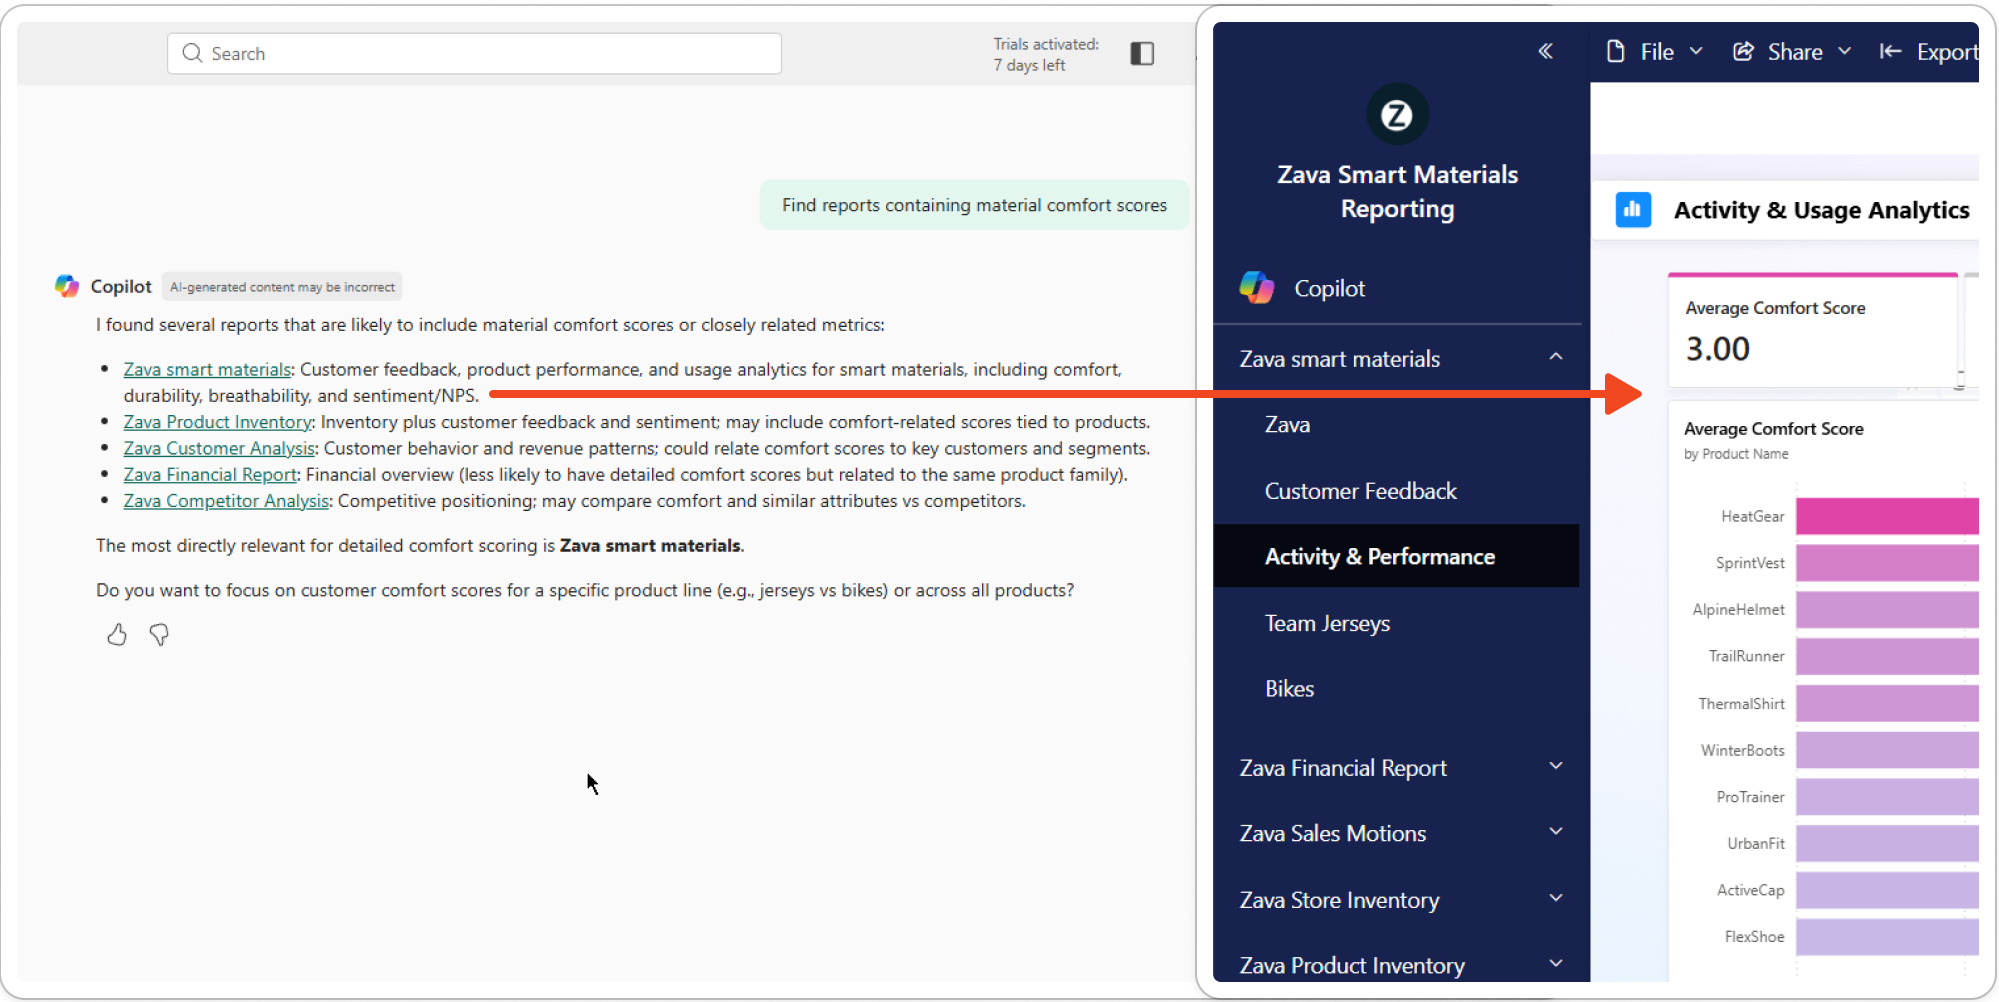Viewport: 1999px width, 1002px height.
Task: Click the Share icon
Action: (1743, 51)
